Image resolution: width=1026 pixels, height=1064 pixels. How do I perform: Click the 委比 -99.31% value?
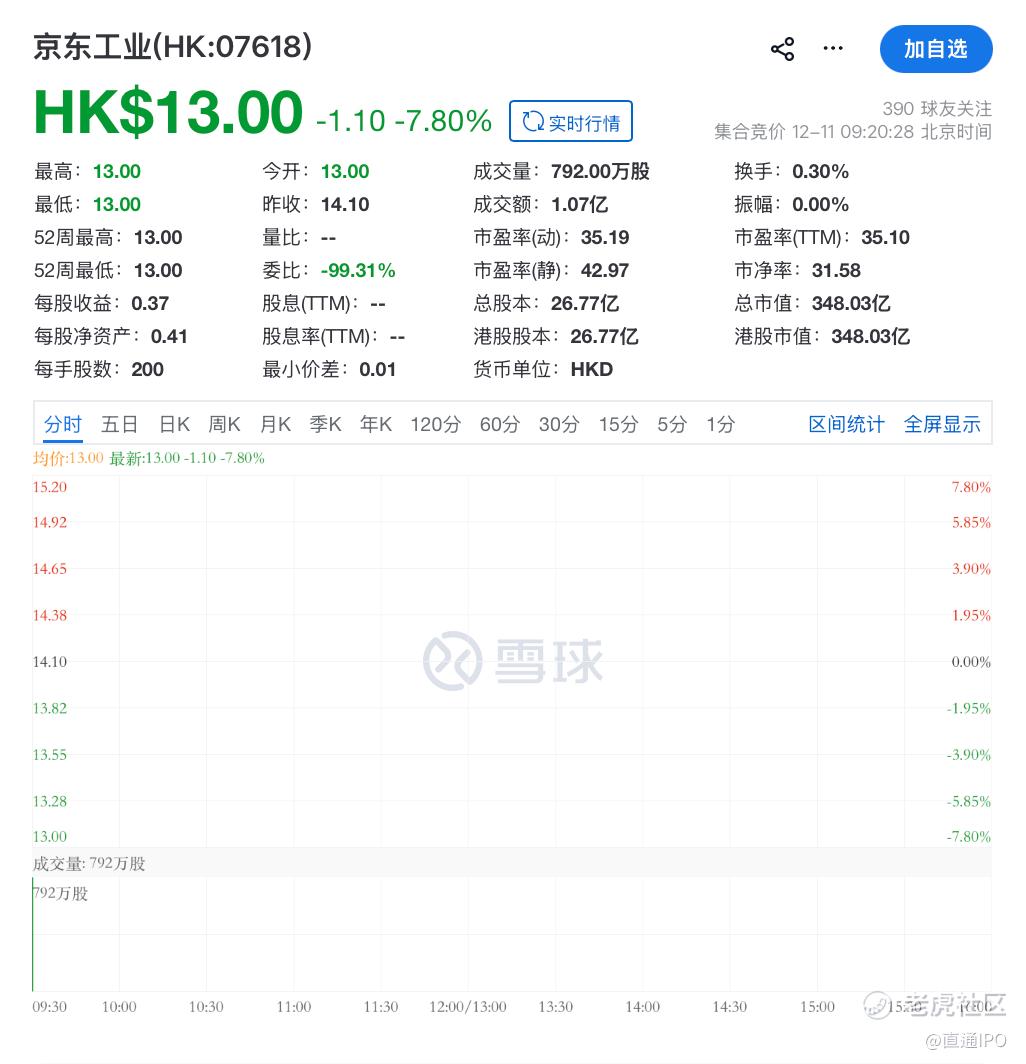click(x=358, y=270)
